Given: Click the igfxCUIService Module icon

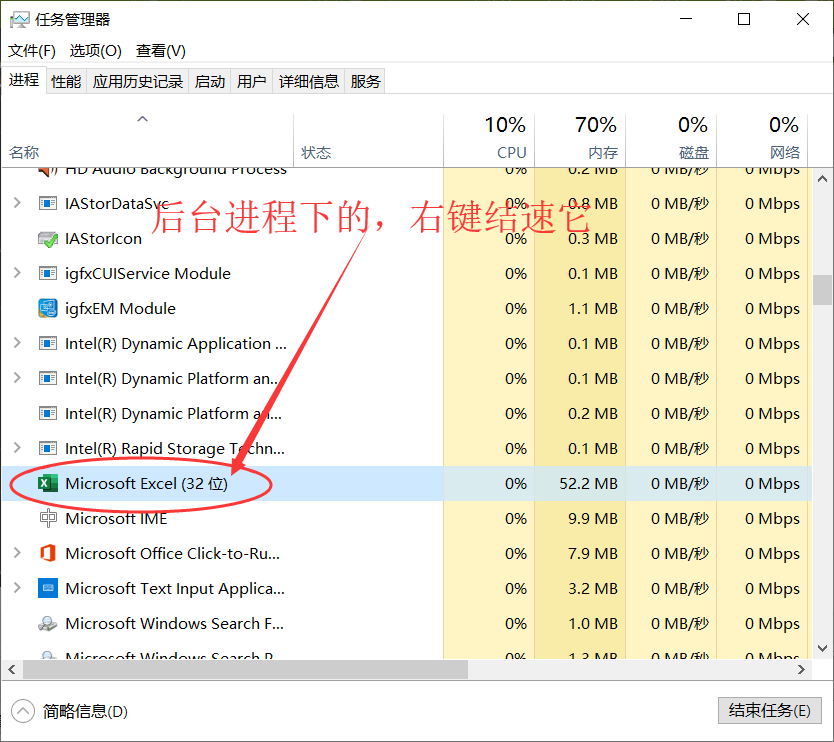Looking at the screenshot, I should tap(48, 274).
